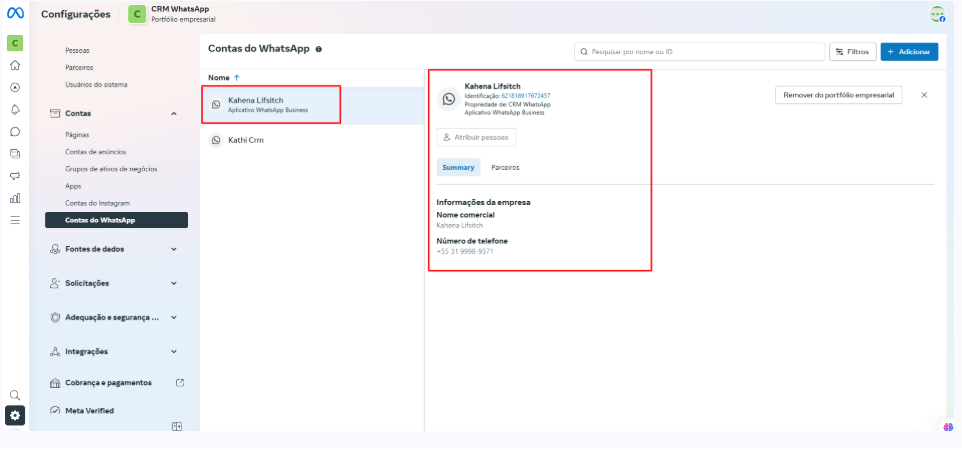Open Usuários do sistema

click(x=96, y=85)
